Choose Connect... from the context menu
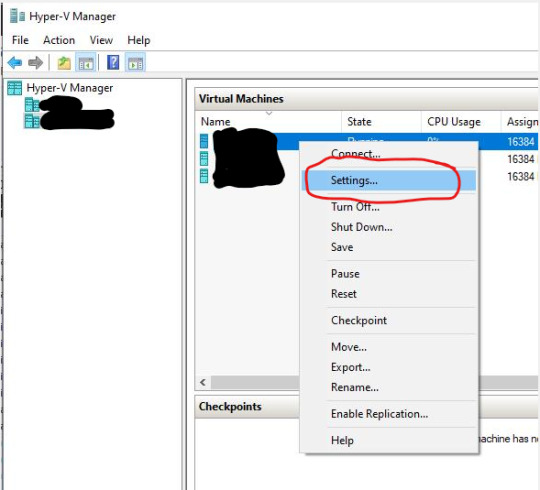 pos(389,154)
